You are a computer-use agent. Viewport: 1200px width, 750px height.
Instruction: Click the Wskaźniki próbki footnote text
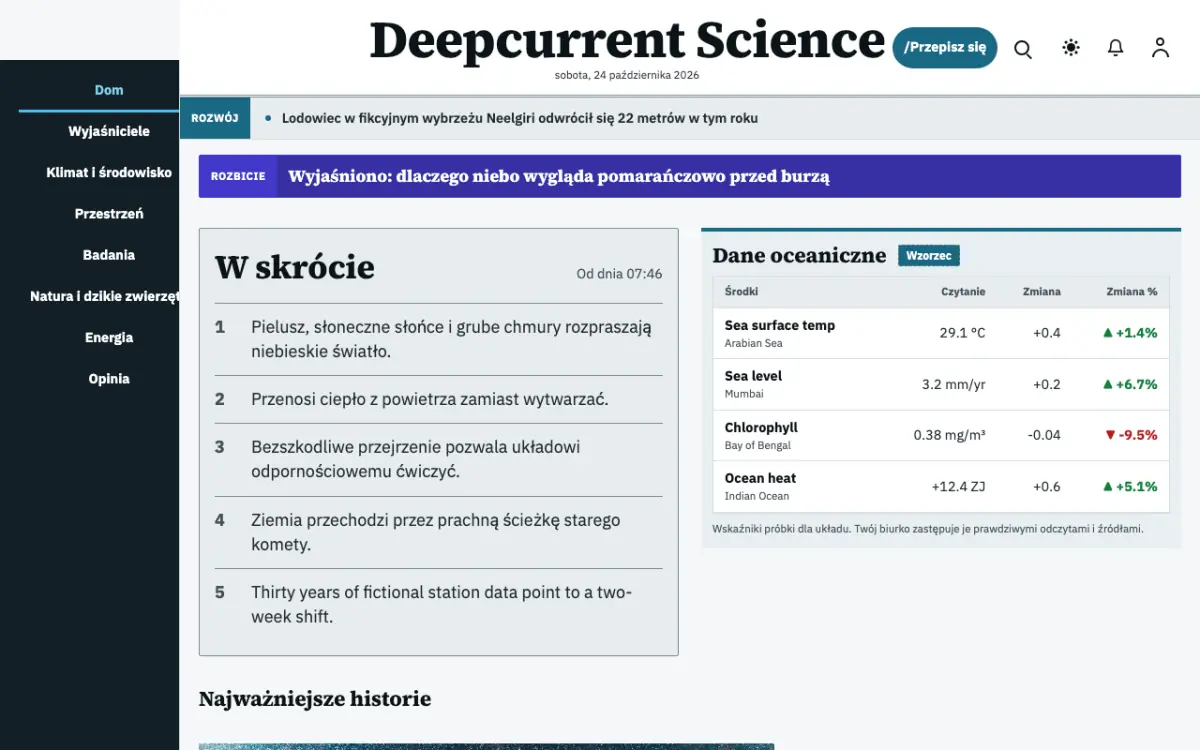(928, 529)
